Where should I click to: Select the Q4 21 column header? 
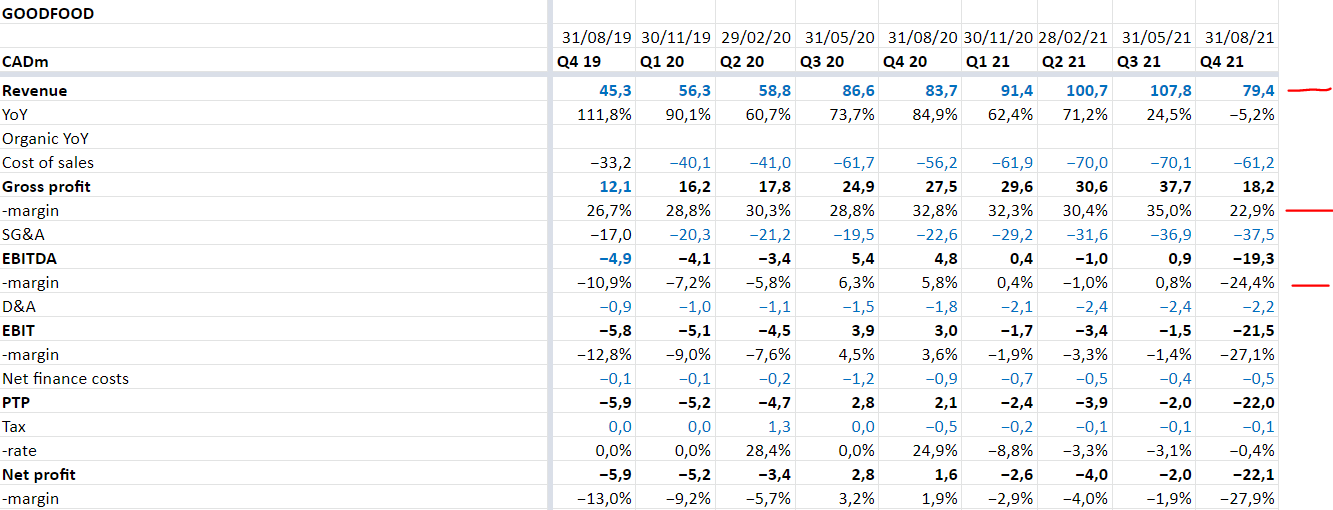pos(1224,62)
